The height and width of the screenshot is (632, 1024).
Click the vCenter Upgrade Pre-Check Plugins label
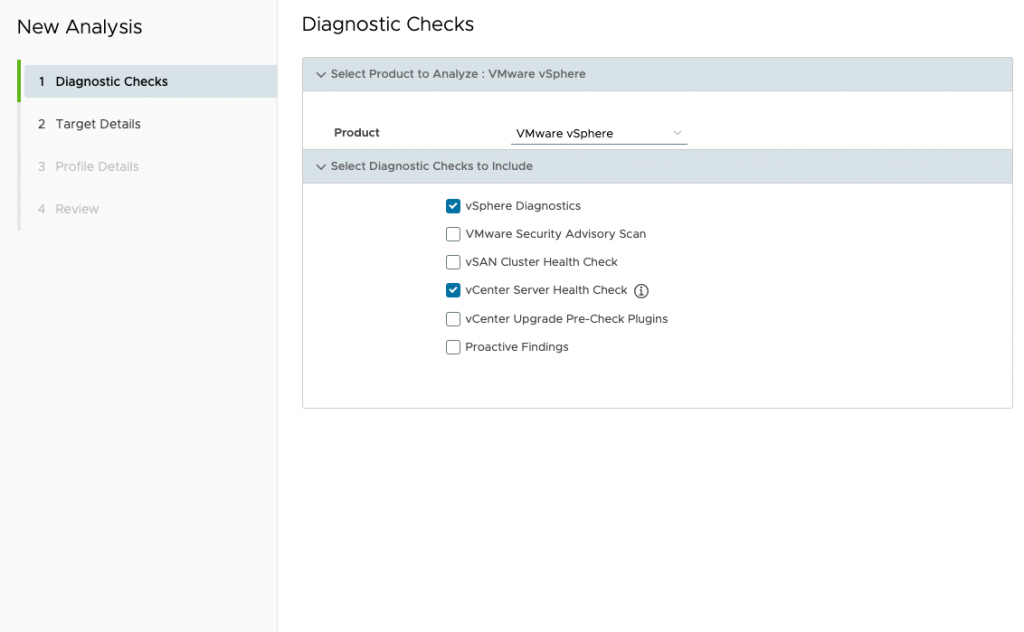click(567, 319)
